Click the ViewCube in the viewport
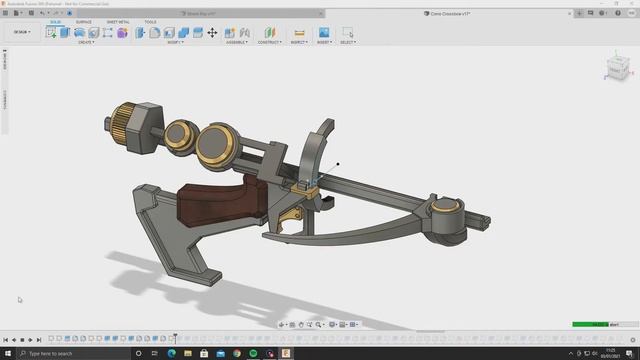 pos(618,68)
